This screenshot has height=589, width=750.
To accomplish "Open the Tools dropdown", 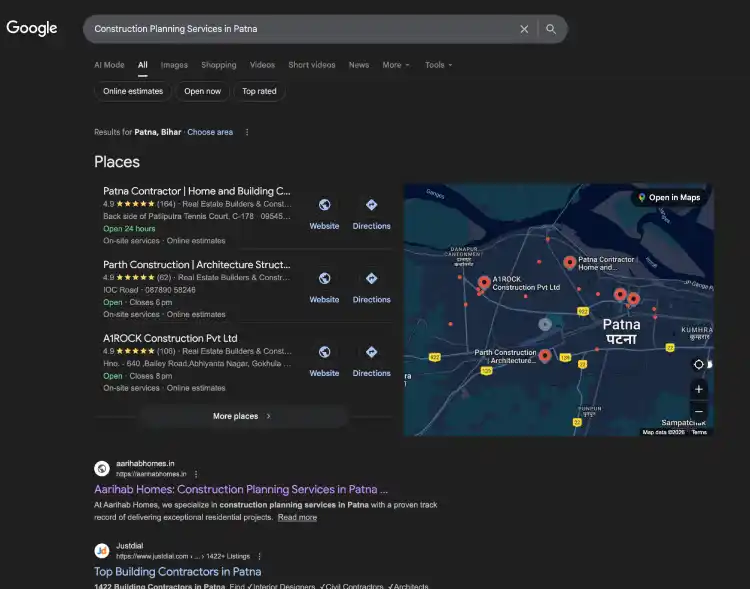I will pos(438,65).
